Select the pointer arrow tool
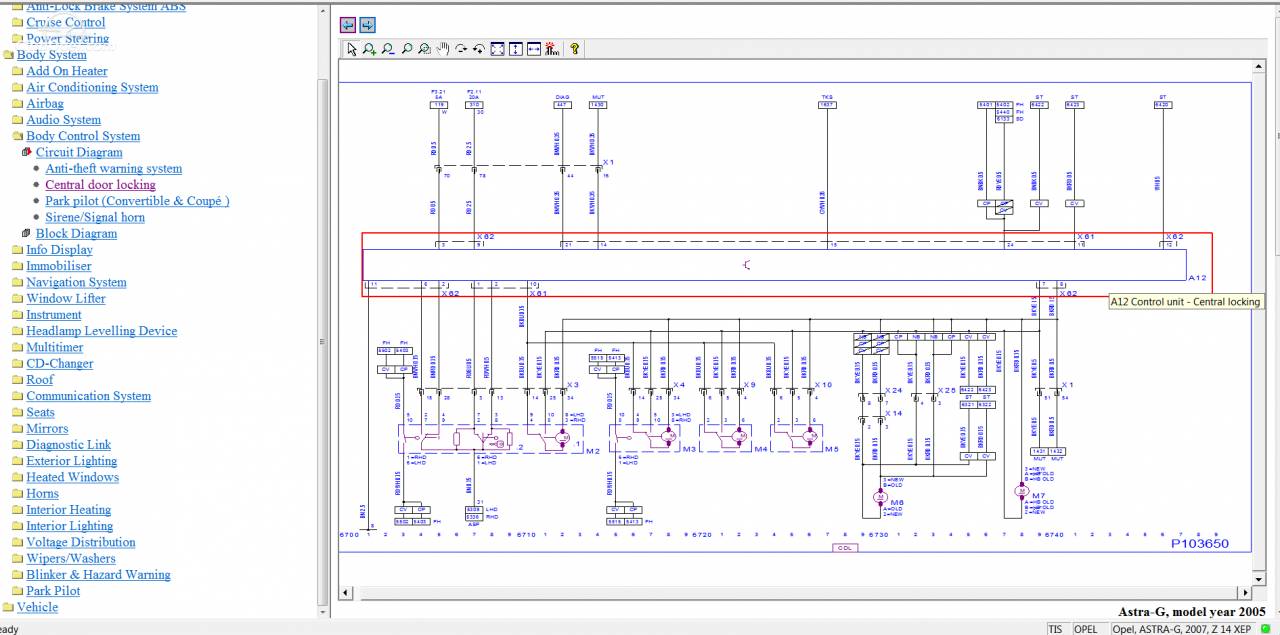The image size is (1280, 635). (x=351, y=48)
